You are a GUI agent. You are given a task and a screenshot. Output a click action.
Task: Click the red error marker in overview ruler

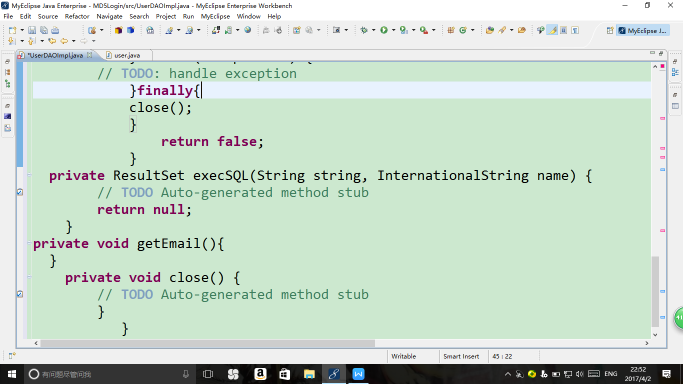click(x=663, y=66)
